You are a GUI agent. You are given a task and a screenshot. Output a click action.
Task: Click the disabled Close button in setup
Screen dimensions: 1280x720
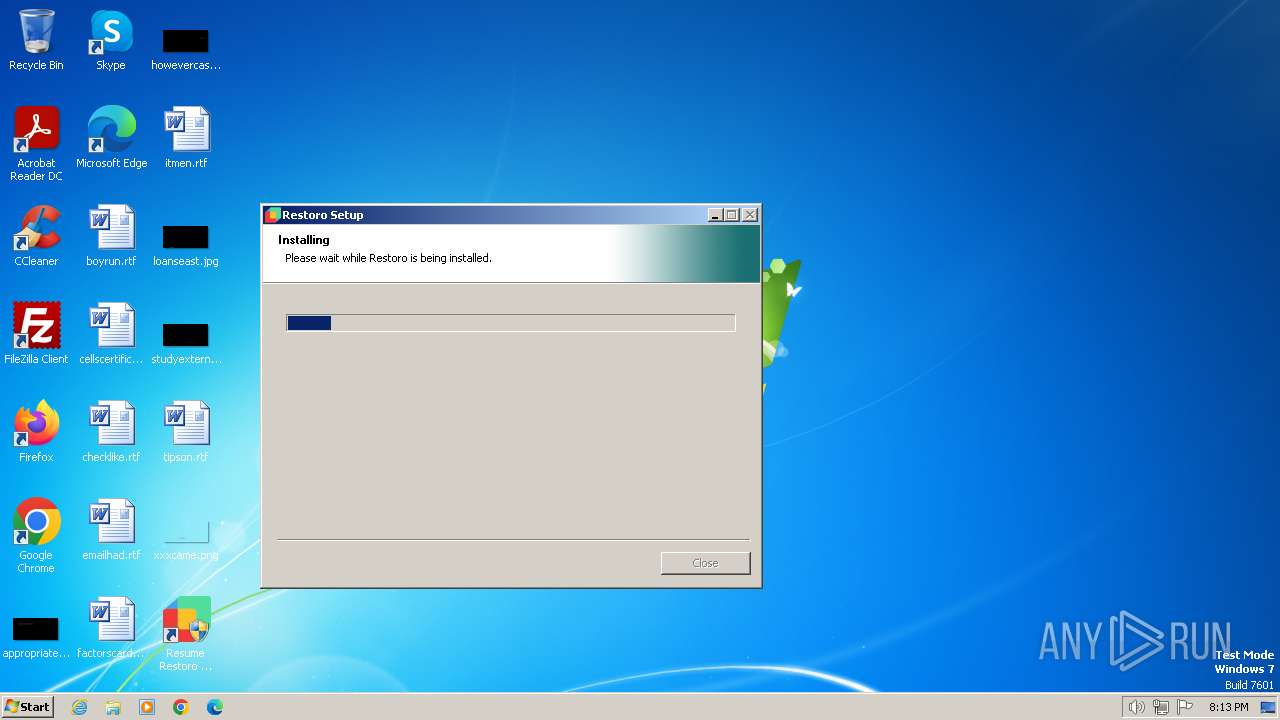[x=705, y=563]
